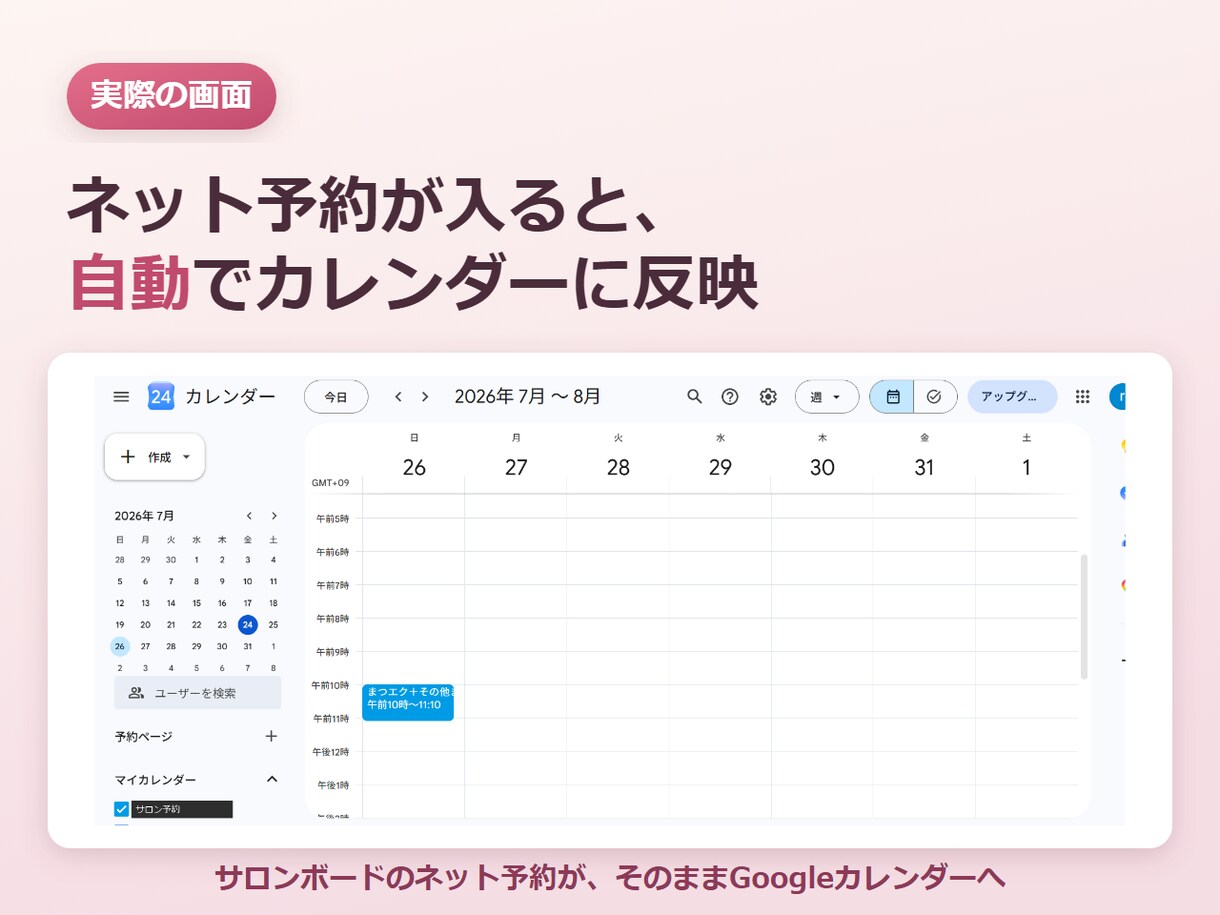Viewport: 1220px width, 915px height.
Task: Open the help question mark icon
Action: (x=730, y=397)
